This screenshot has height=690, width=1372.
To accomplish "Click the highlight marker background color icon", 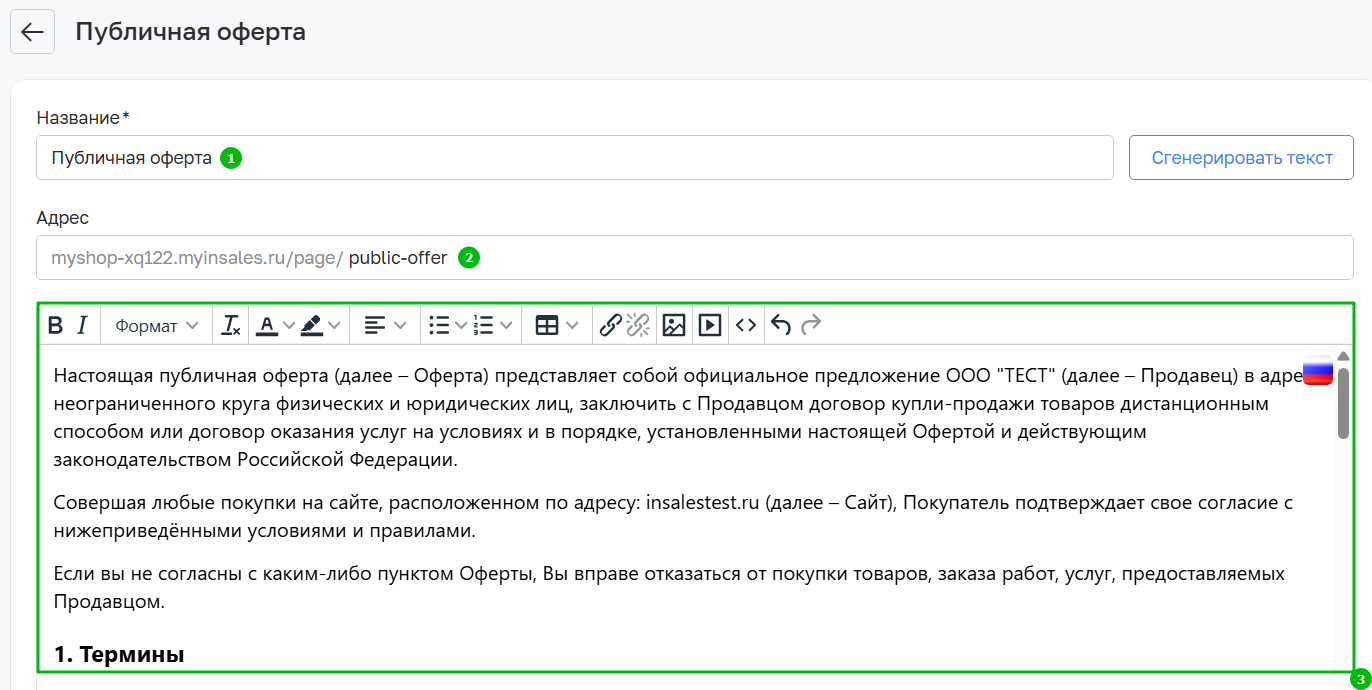I will click(x=311, y=325).
